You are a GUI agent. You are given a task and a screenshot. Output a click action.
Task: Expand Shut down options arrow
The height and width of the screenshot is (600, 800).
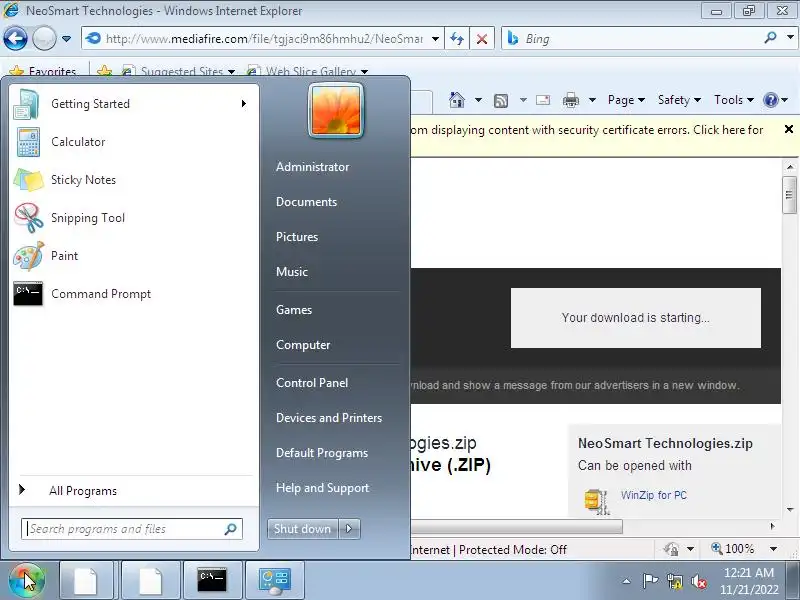point(349,529)
